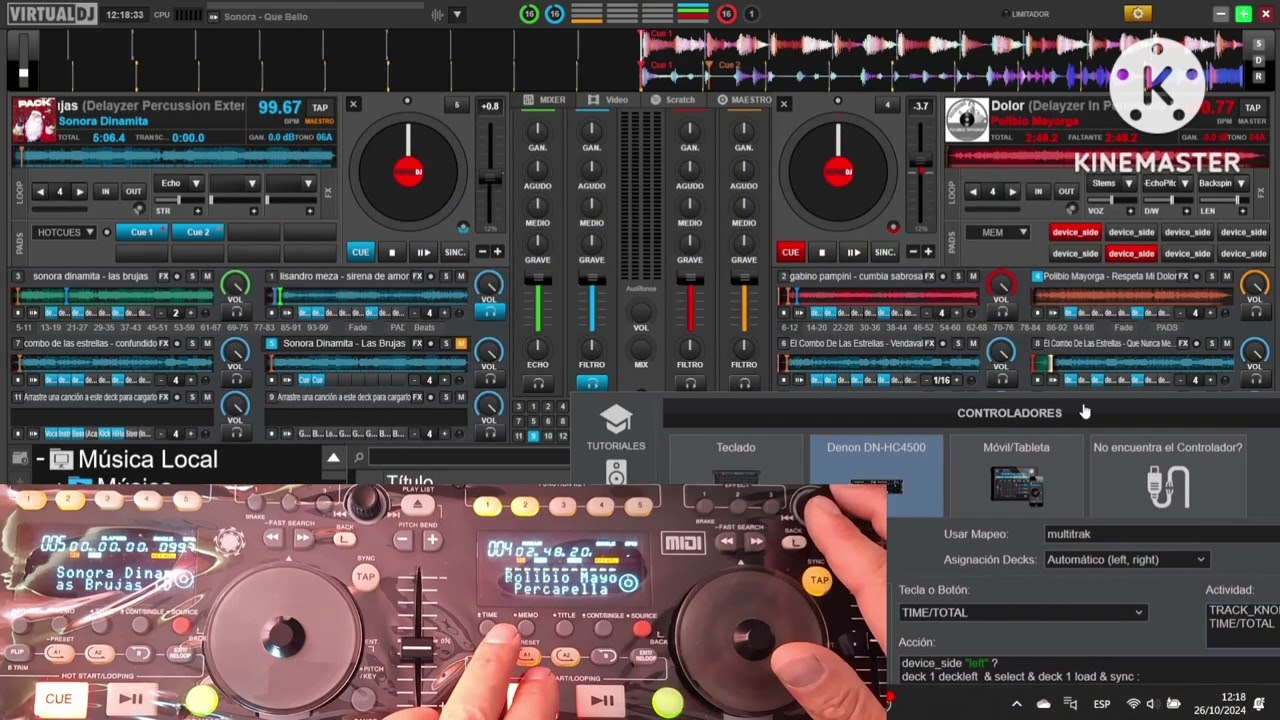The height and width of the screenshot is (720, 1280).
Task: Adjust green mixer channel fader
Action: (538, 279)
